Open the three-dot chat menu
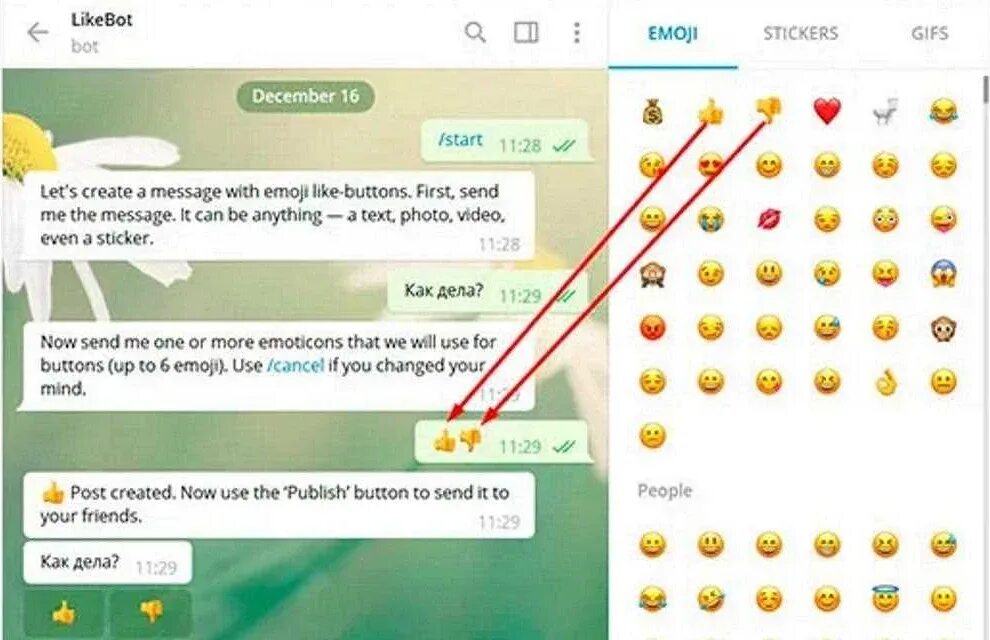Screen dimensions: 990x640 pyautogui.click(x=576, y=33)
